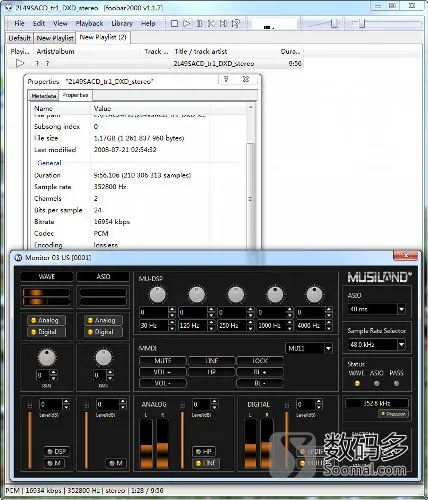Image resolution: width=428 pixels, height=500 pixels.
Task: Open the Help menu
Action: pos(148,23)
